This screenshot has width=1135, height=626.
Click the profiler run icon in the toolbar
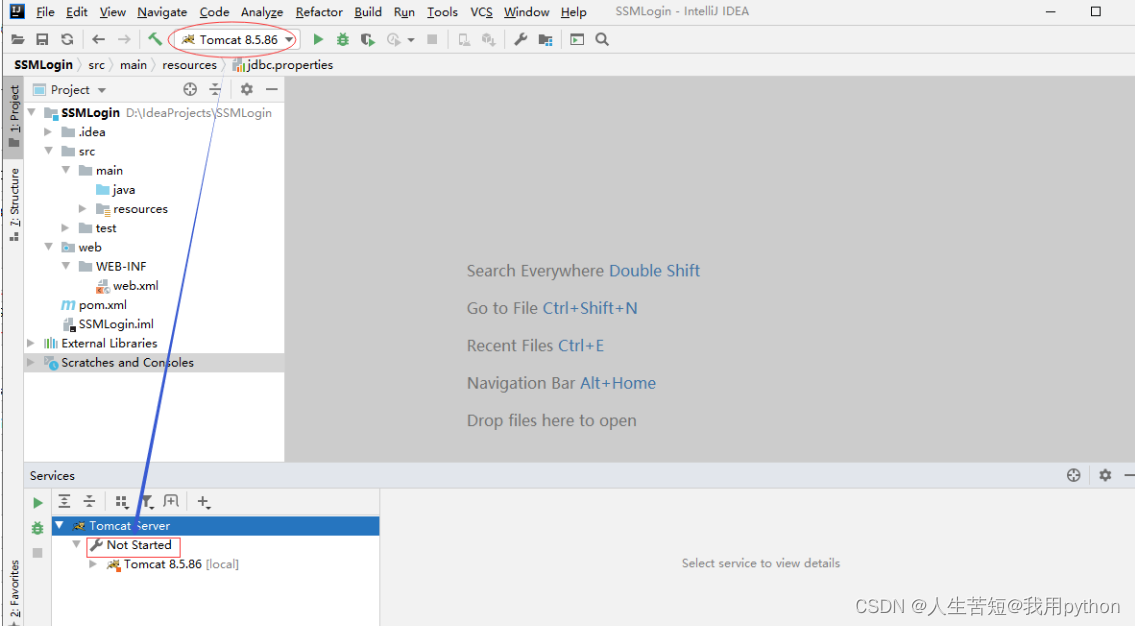tap(393, 40)
